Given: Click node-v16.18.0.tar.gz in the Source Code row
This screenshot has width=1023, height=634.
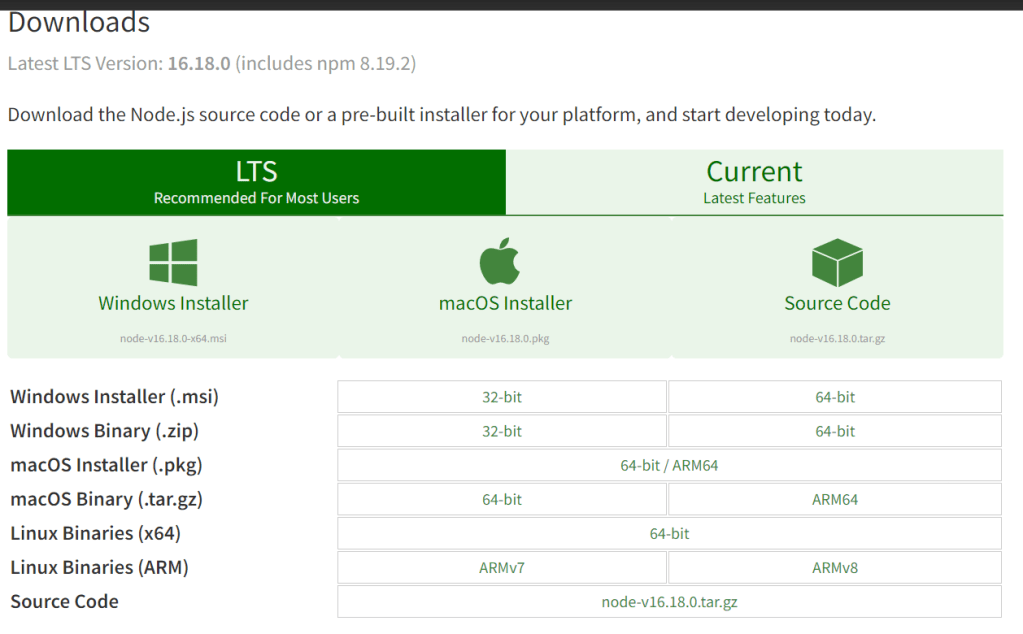Looking at the screenshot, I should click(669, 602).
